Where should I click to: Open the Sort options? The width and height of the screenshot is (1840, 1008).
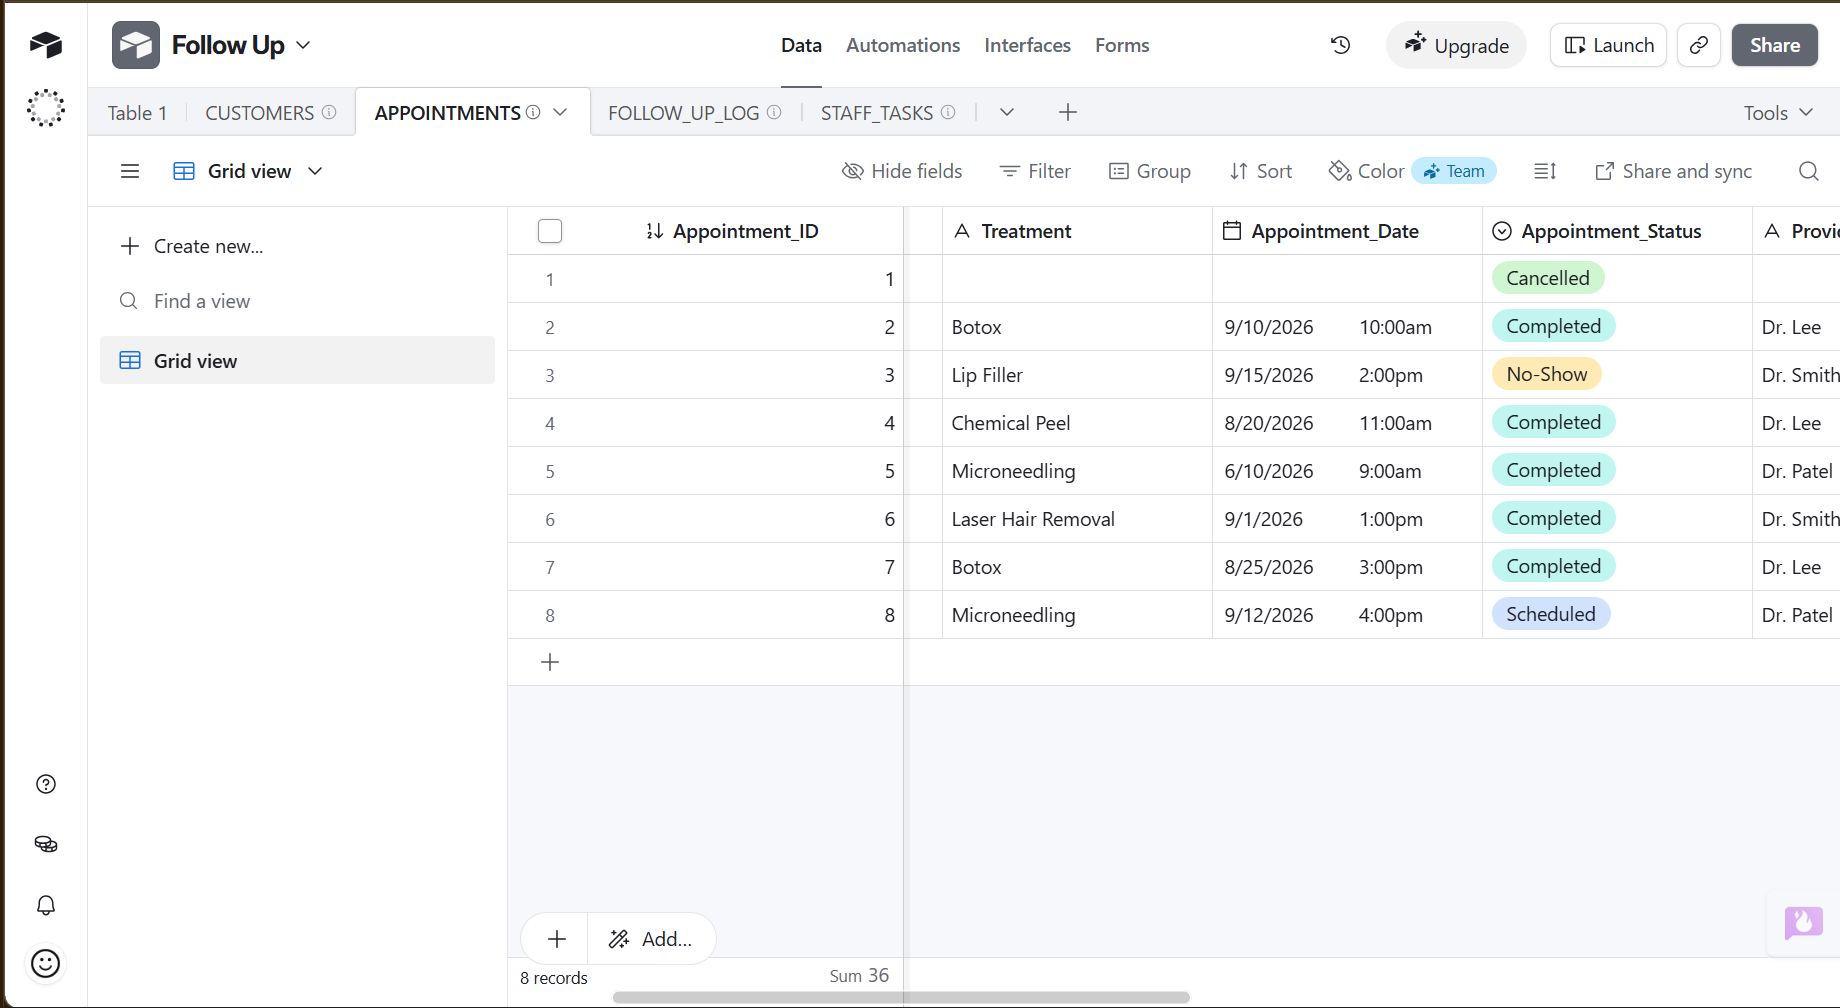(1261, 171)
